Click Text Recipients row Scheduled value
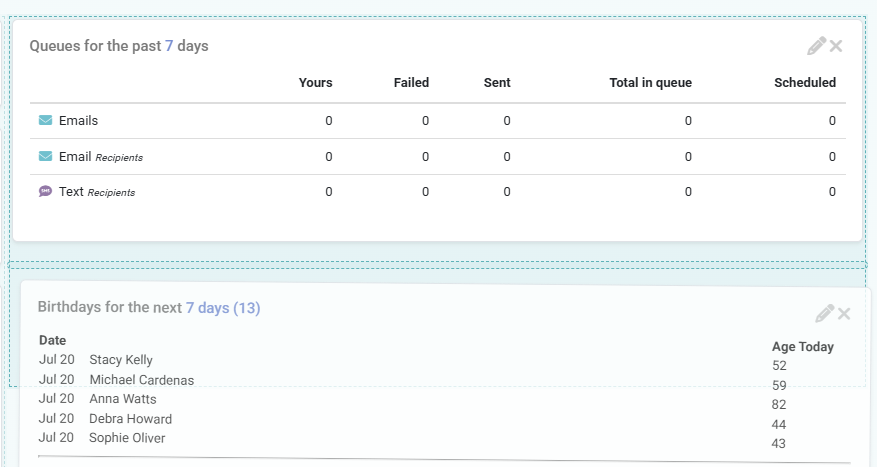The height and width of the screenshot is (467, 877). coord(832,192)
